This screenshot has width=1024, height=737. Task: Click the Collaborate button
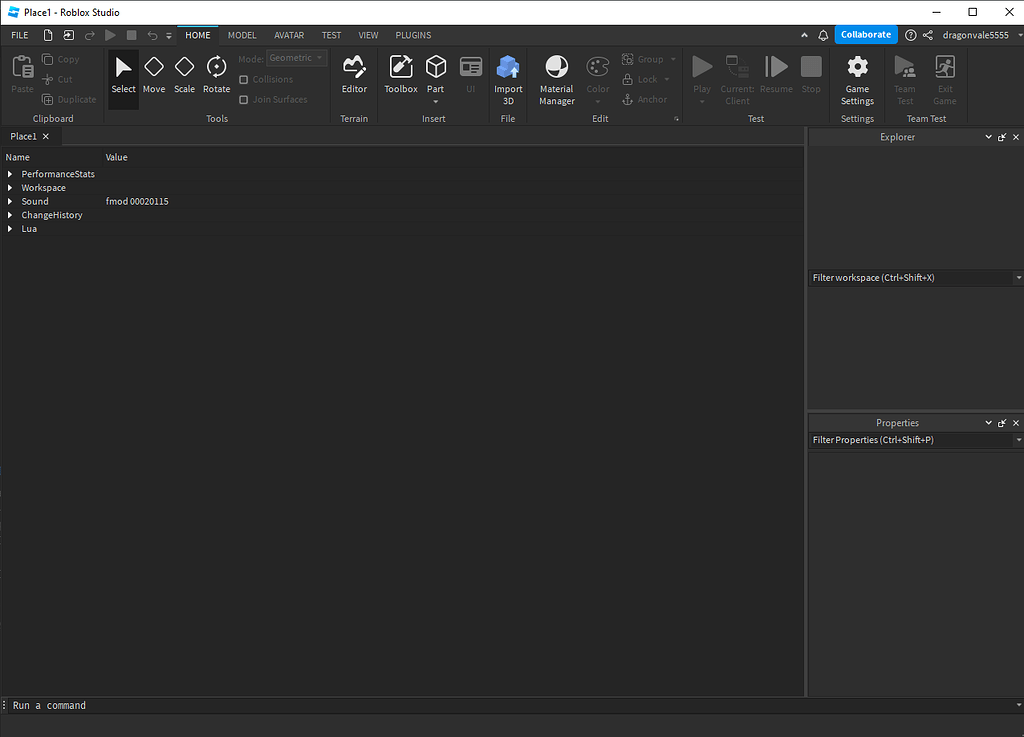[x=865, y=35]
